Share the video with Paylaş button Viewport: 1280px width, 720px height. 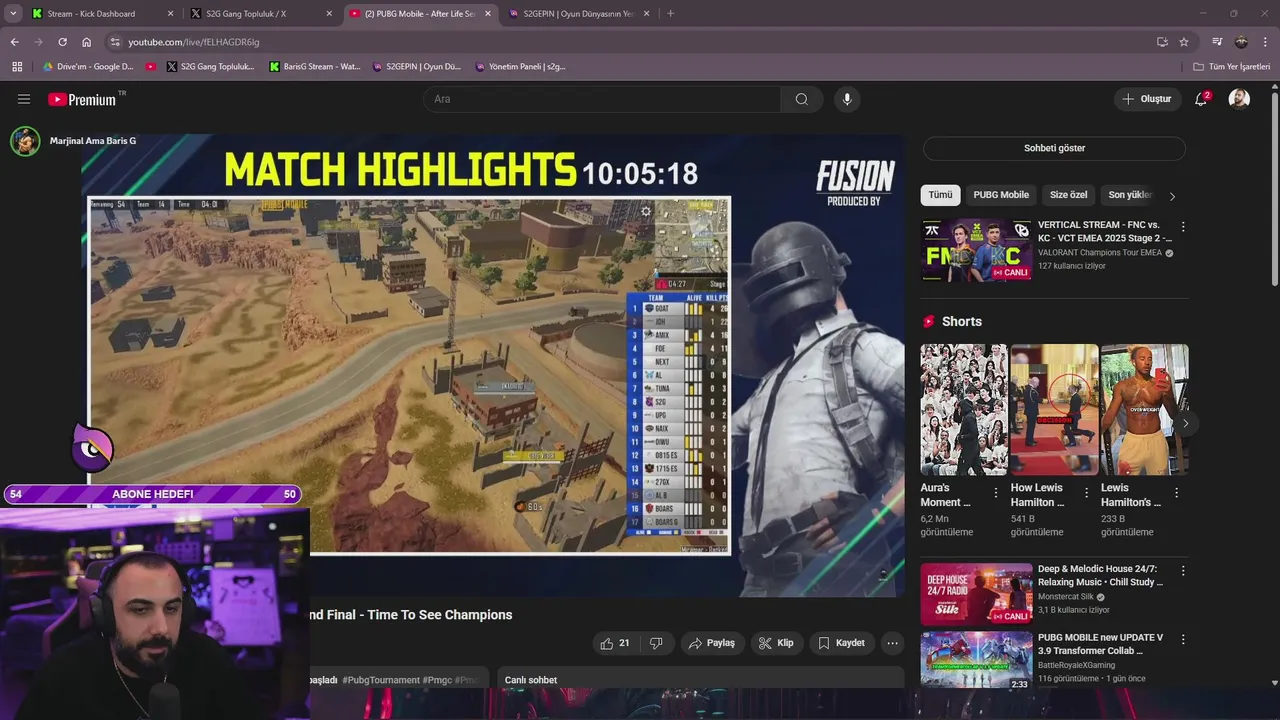pyautogui.click(x=712, y=643)
